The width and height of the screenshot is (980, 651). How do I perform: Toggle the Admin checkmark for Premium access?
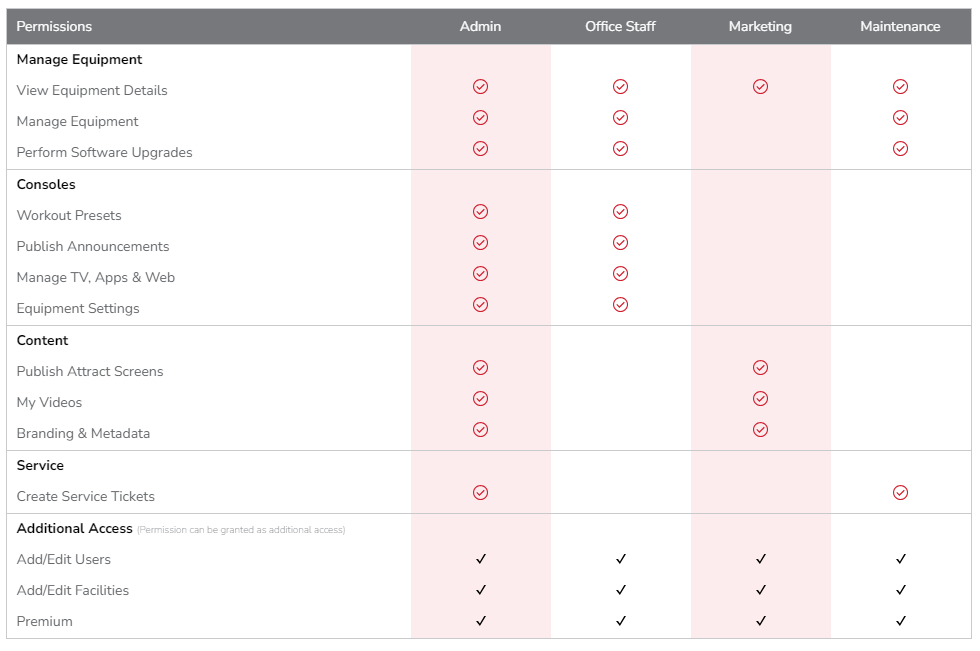[x=480, y=621]
